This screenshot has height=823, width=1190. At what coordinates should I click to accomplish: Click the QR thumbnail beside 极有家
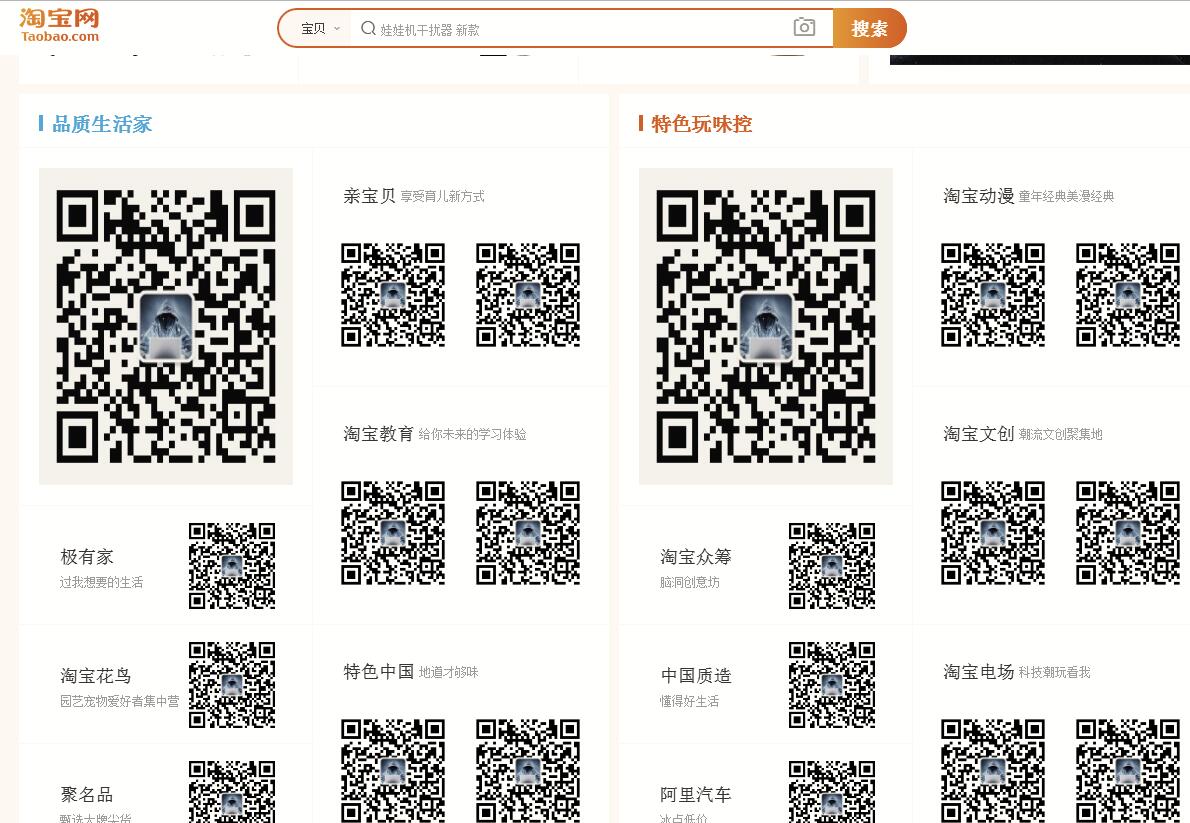pos(232,566)
